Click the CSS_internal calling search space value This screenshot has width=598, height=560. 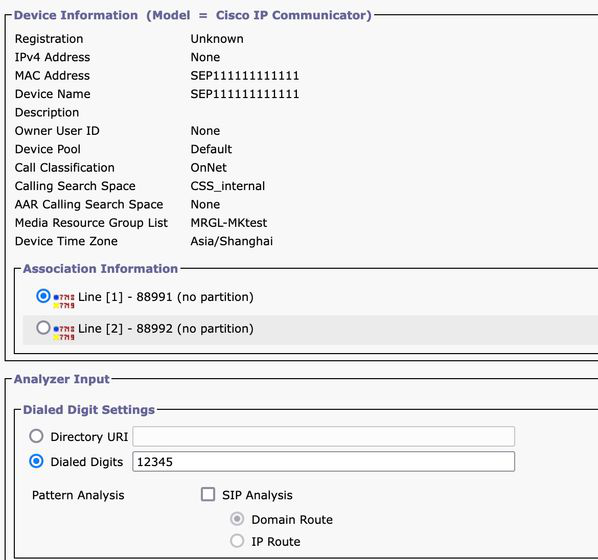click(x=228, y=186)
